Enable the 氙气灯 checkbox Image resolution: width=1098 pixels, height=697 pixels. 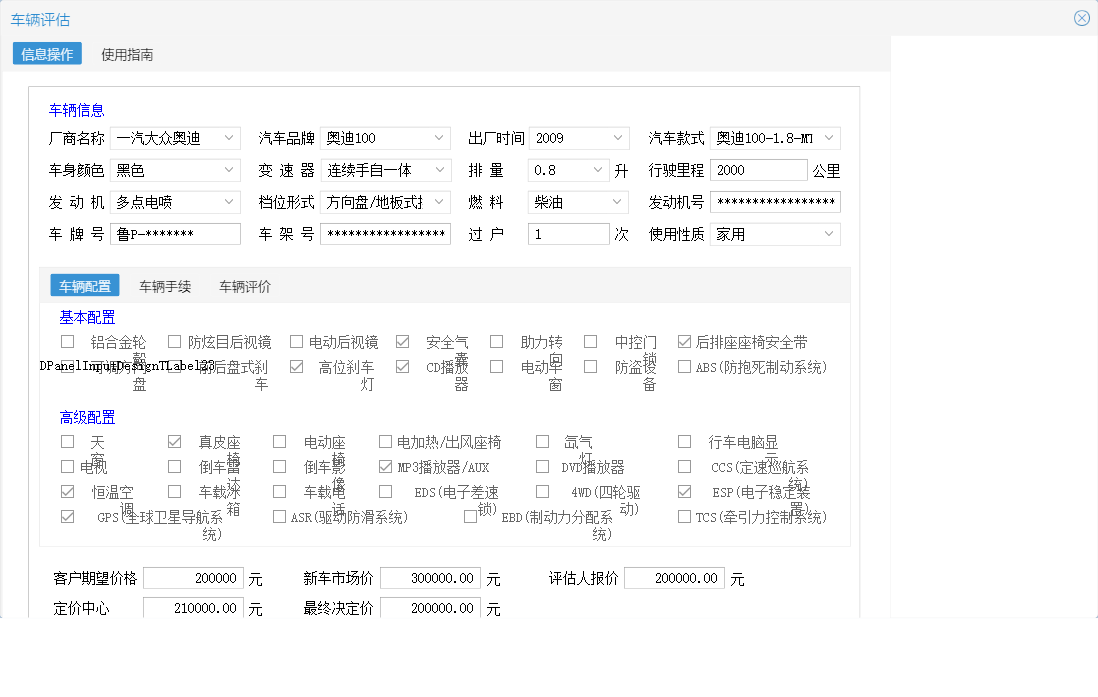[x=541, y=441]
